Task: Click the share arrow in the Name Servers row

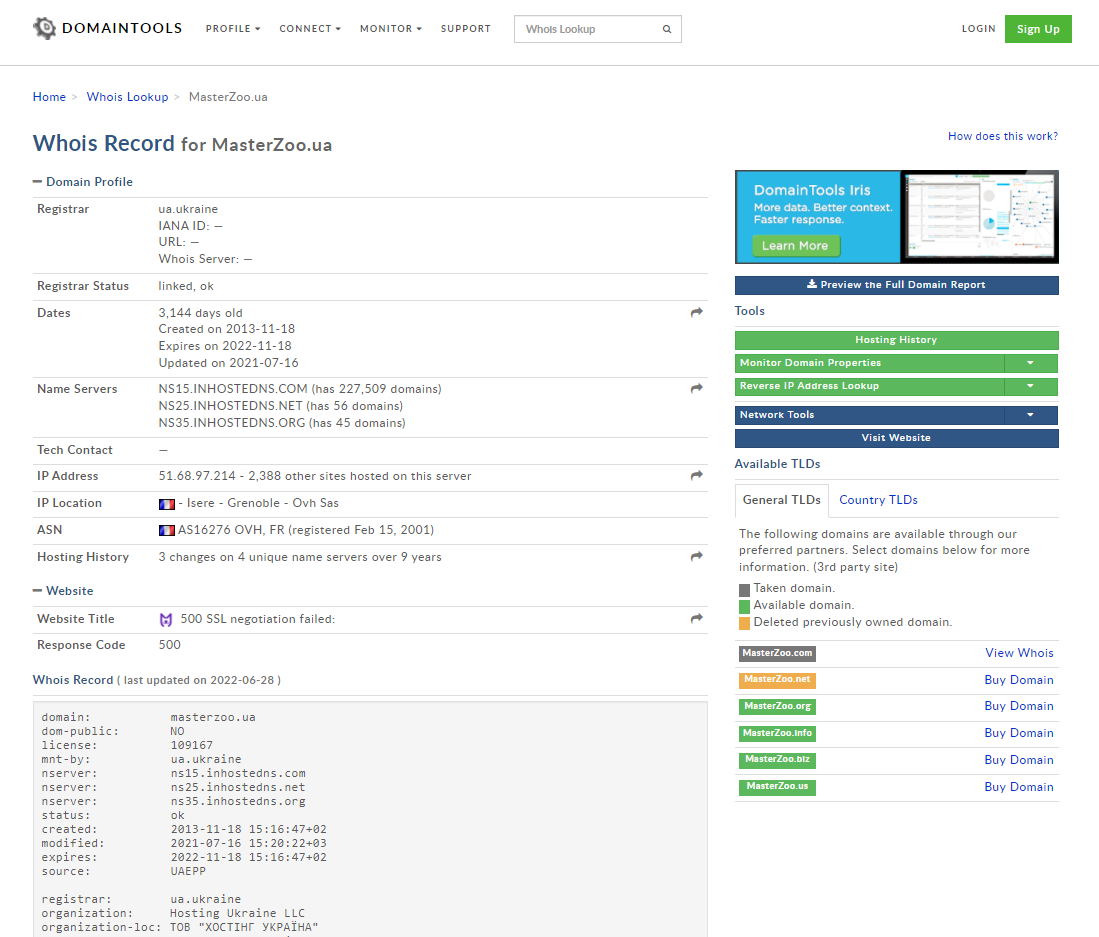Action: tap(696, 388)
